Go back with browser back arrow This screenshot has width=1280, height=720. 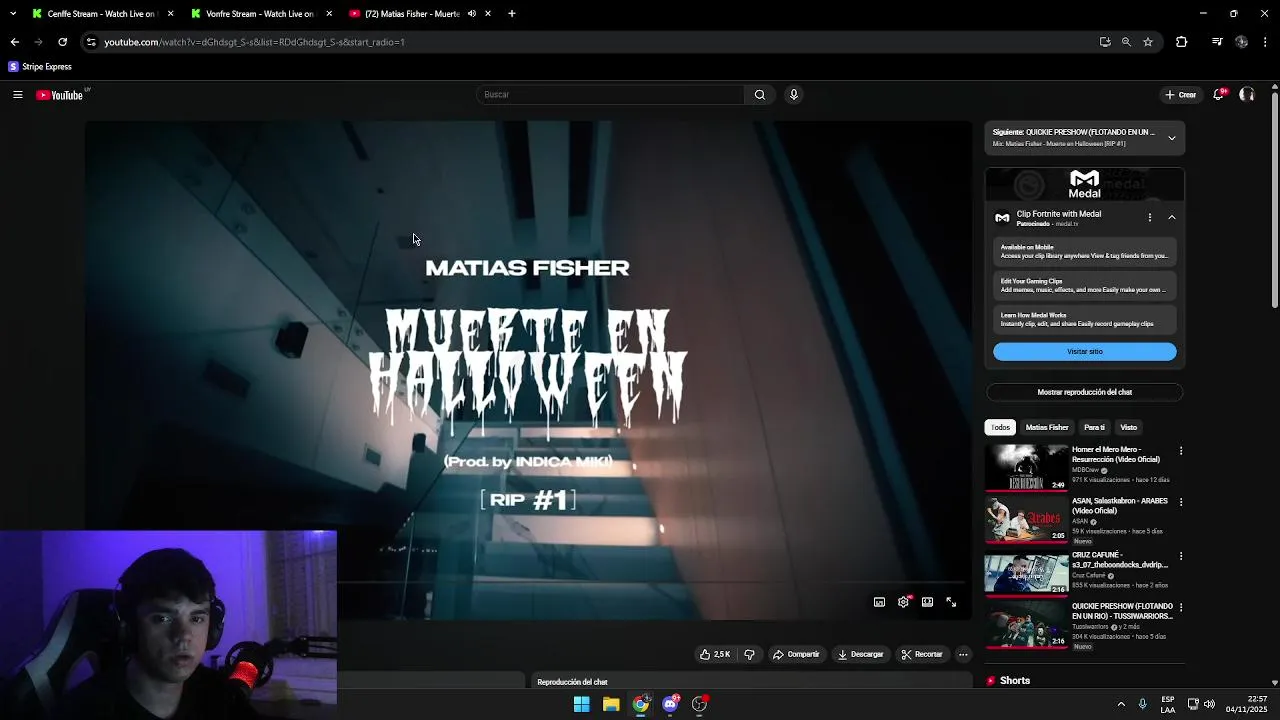[x=15, y=42]
